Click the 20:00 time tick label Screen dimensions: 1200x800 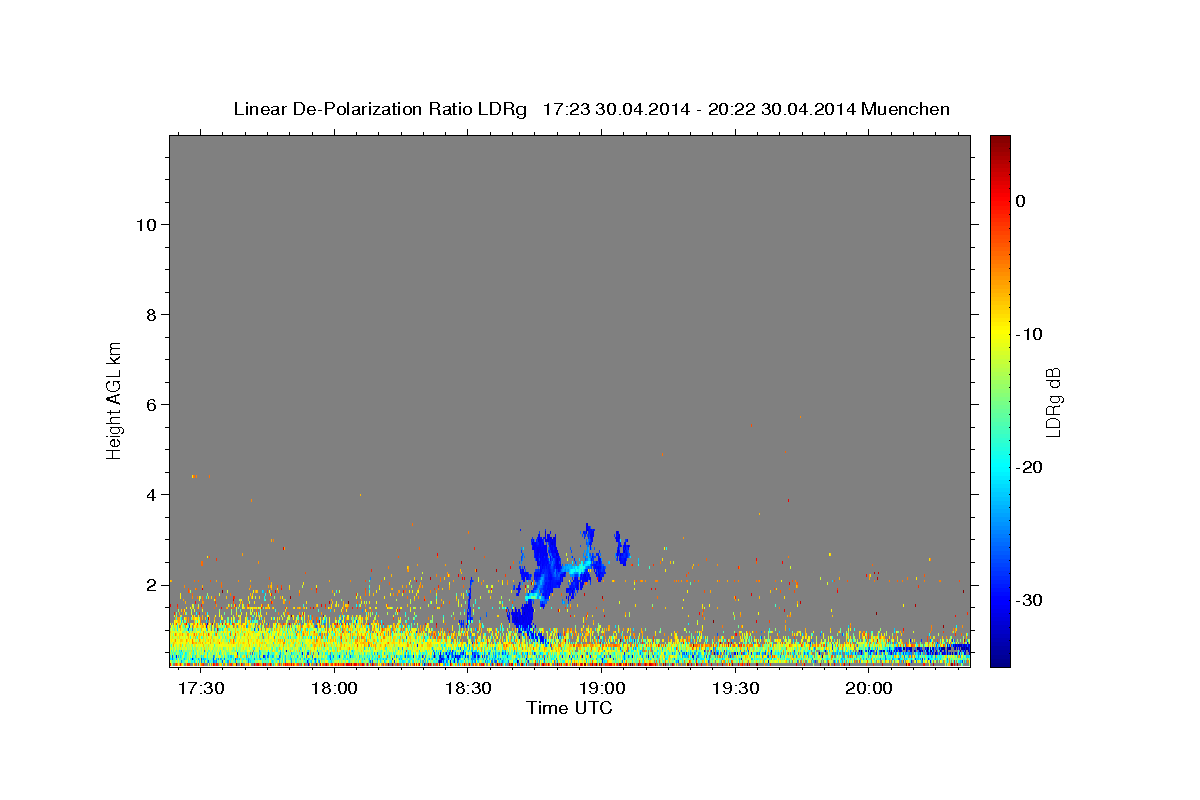coord(869,689)
